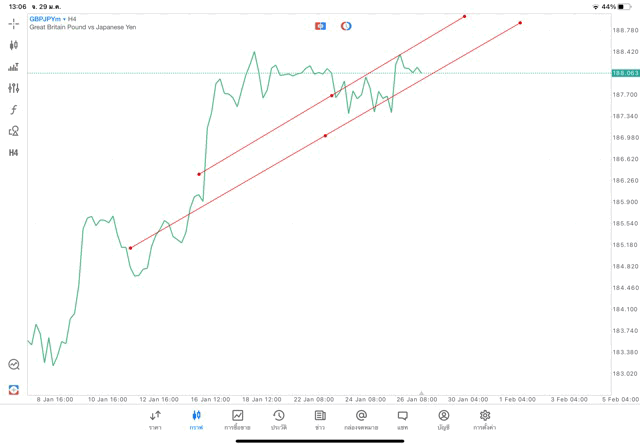This screenshot has width=640, height=447.
Task: Open the indicators function icon
Action: [14, 110]
